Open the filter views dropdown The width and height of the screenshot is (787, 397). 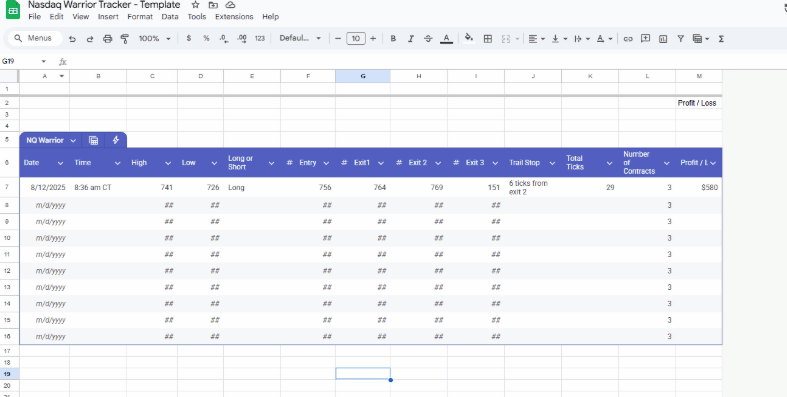(700, 39)
